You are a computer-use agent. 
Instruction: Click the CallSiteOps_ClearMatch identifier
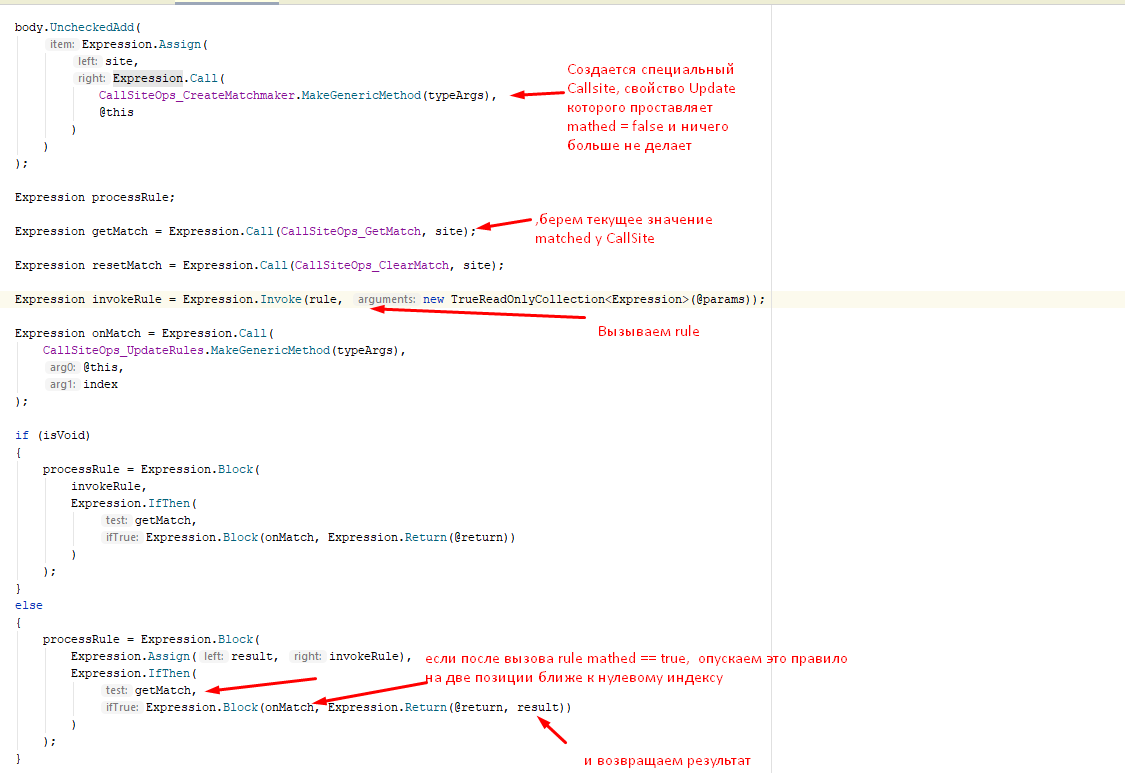coord(372,266)
